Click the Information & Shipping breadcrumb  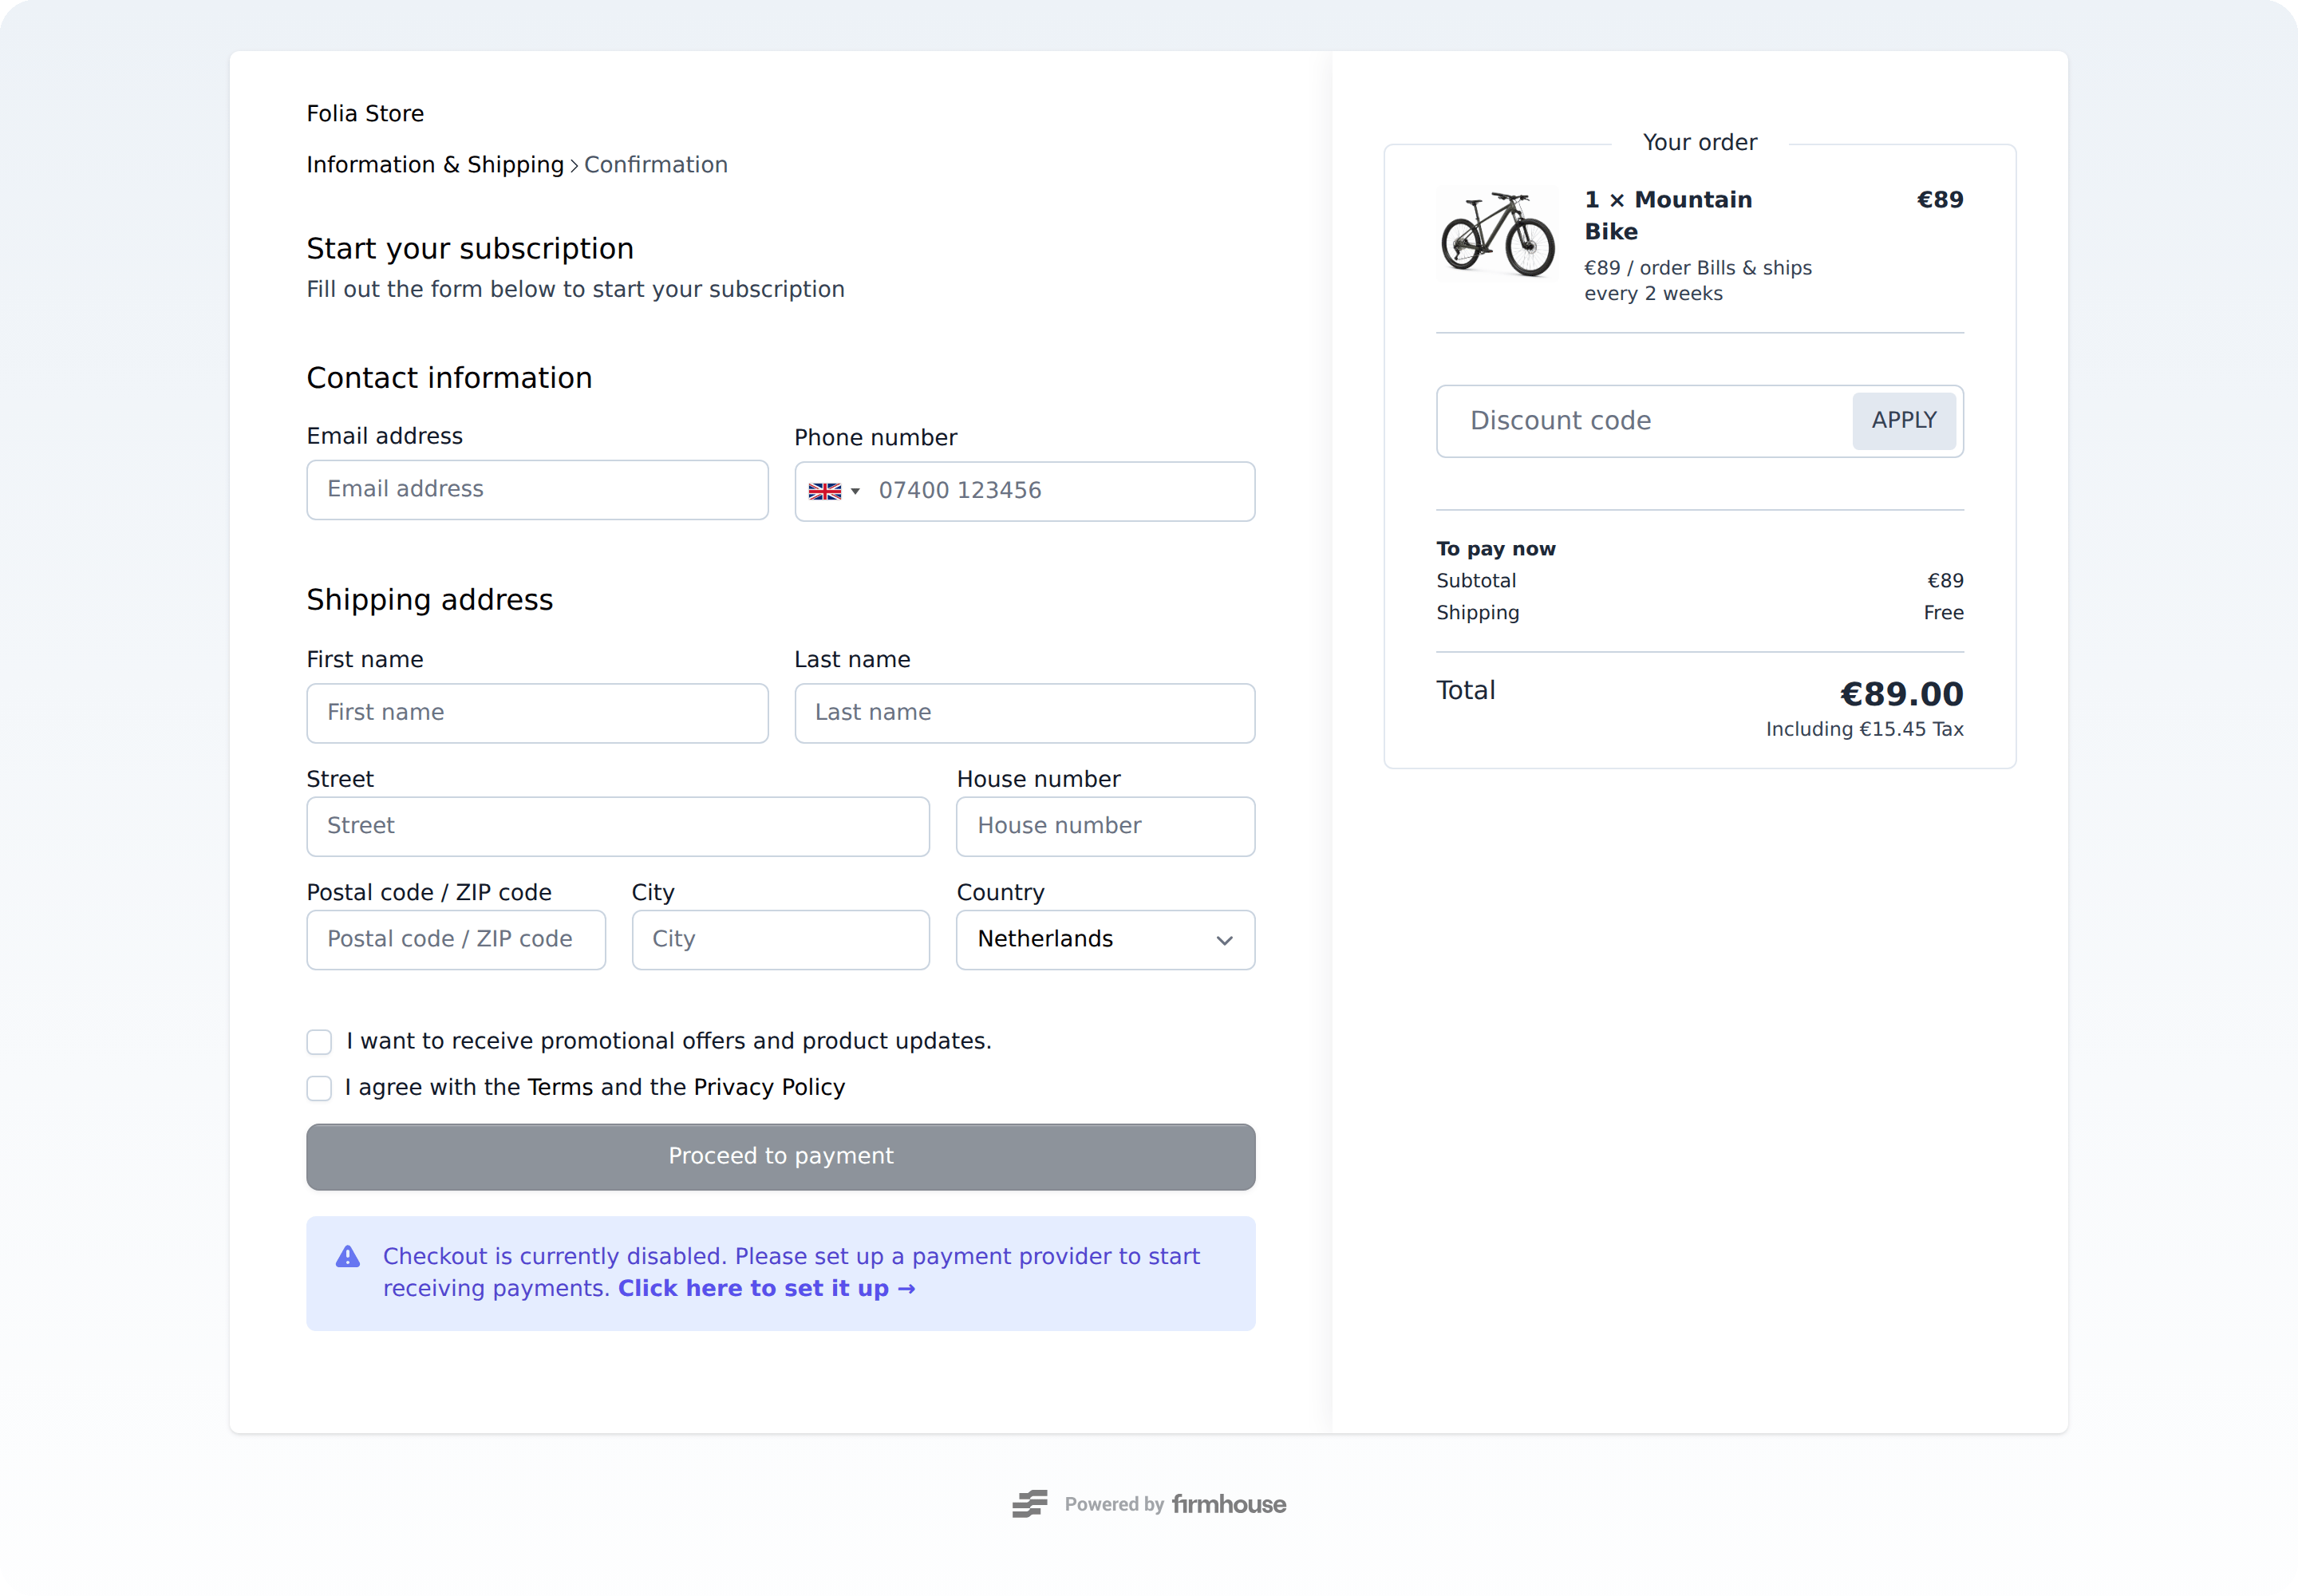435,165
